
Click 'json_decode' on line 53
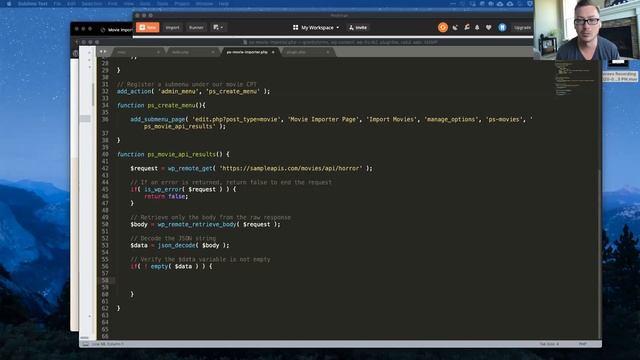[x=176, y=245]
